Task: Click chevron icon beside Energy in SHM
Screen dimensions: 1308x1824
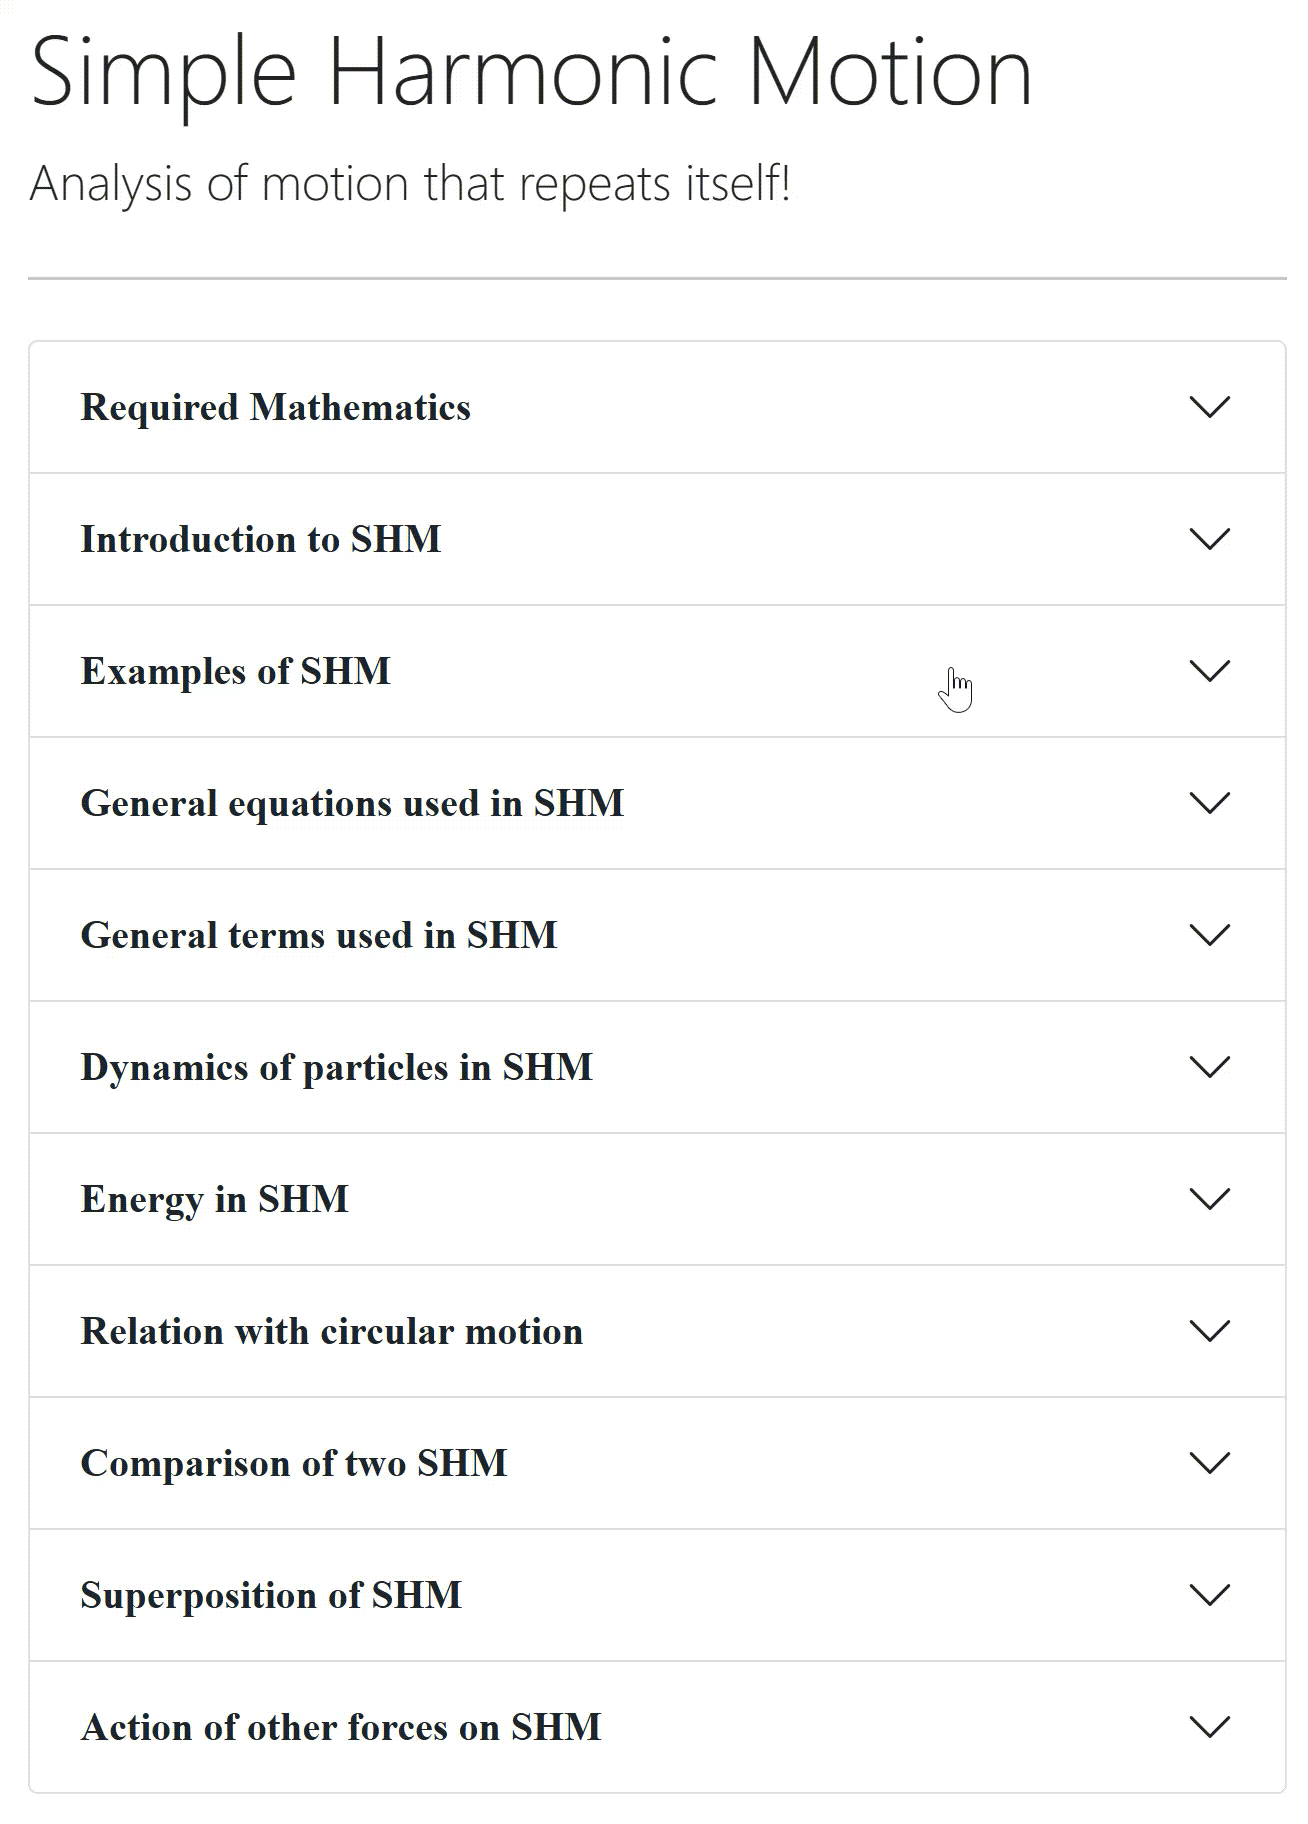Action: point(1209,1199)
